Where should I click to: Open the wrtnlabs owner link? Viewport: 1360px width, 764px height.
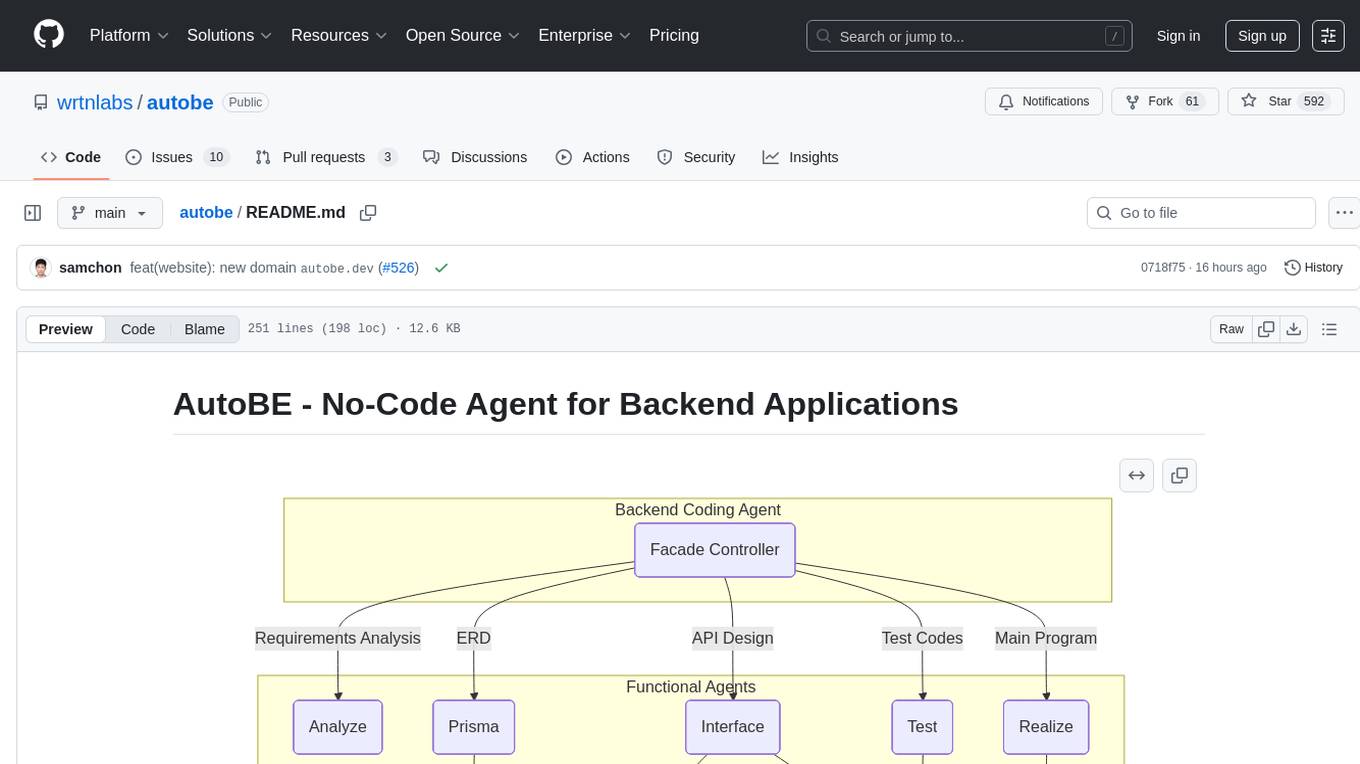click(95, 102)
